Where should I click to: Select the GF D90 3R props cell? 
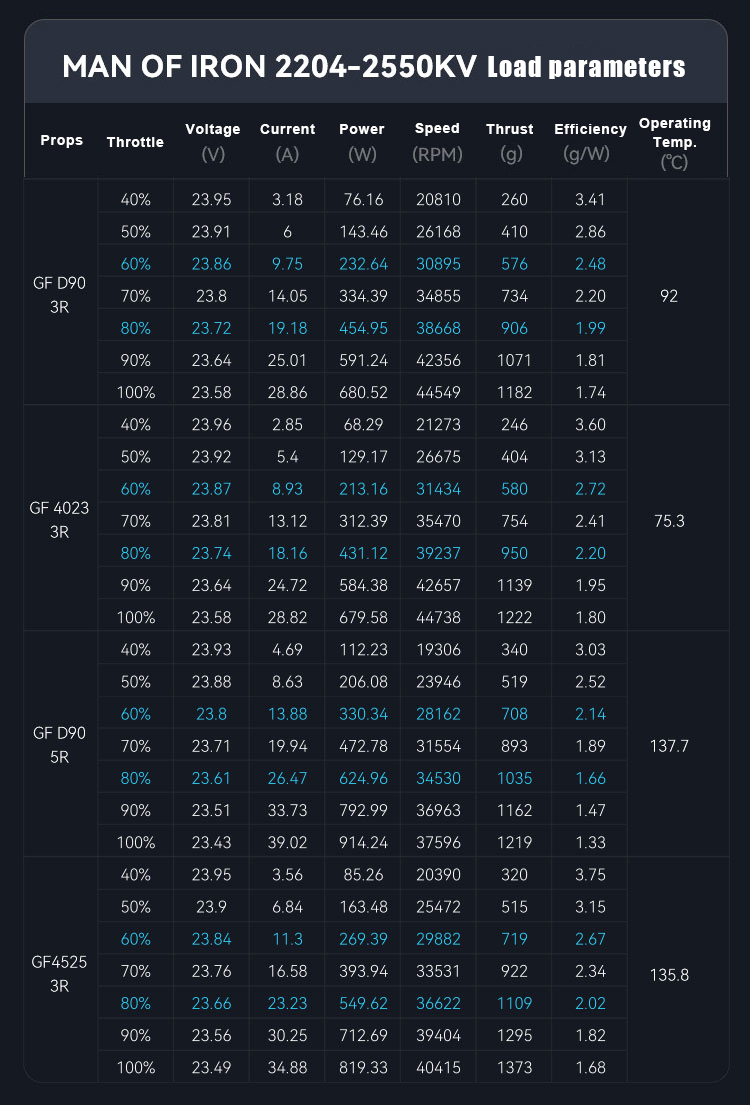click(x=60, y=295)
